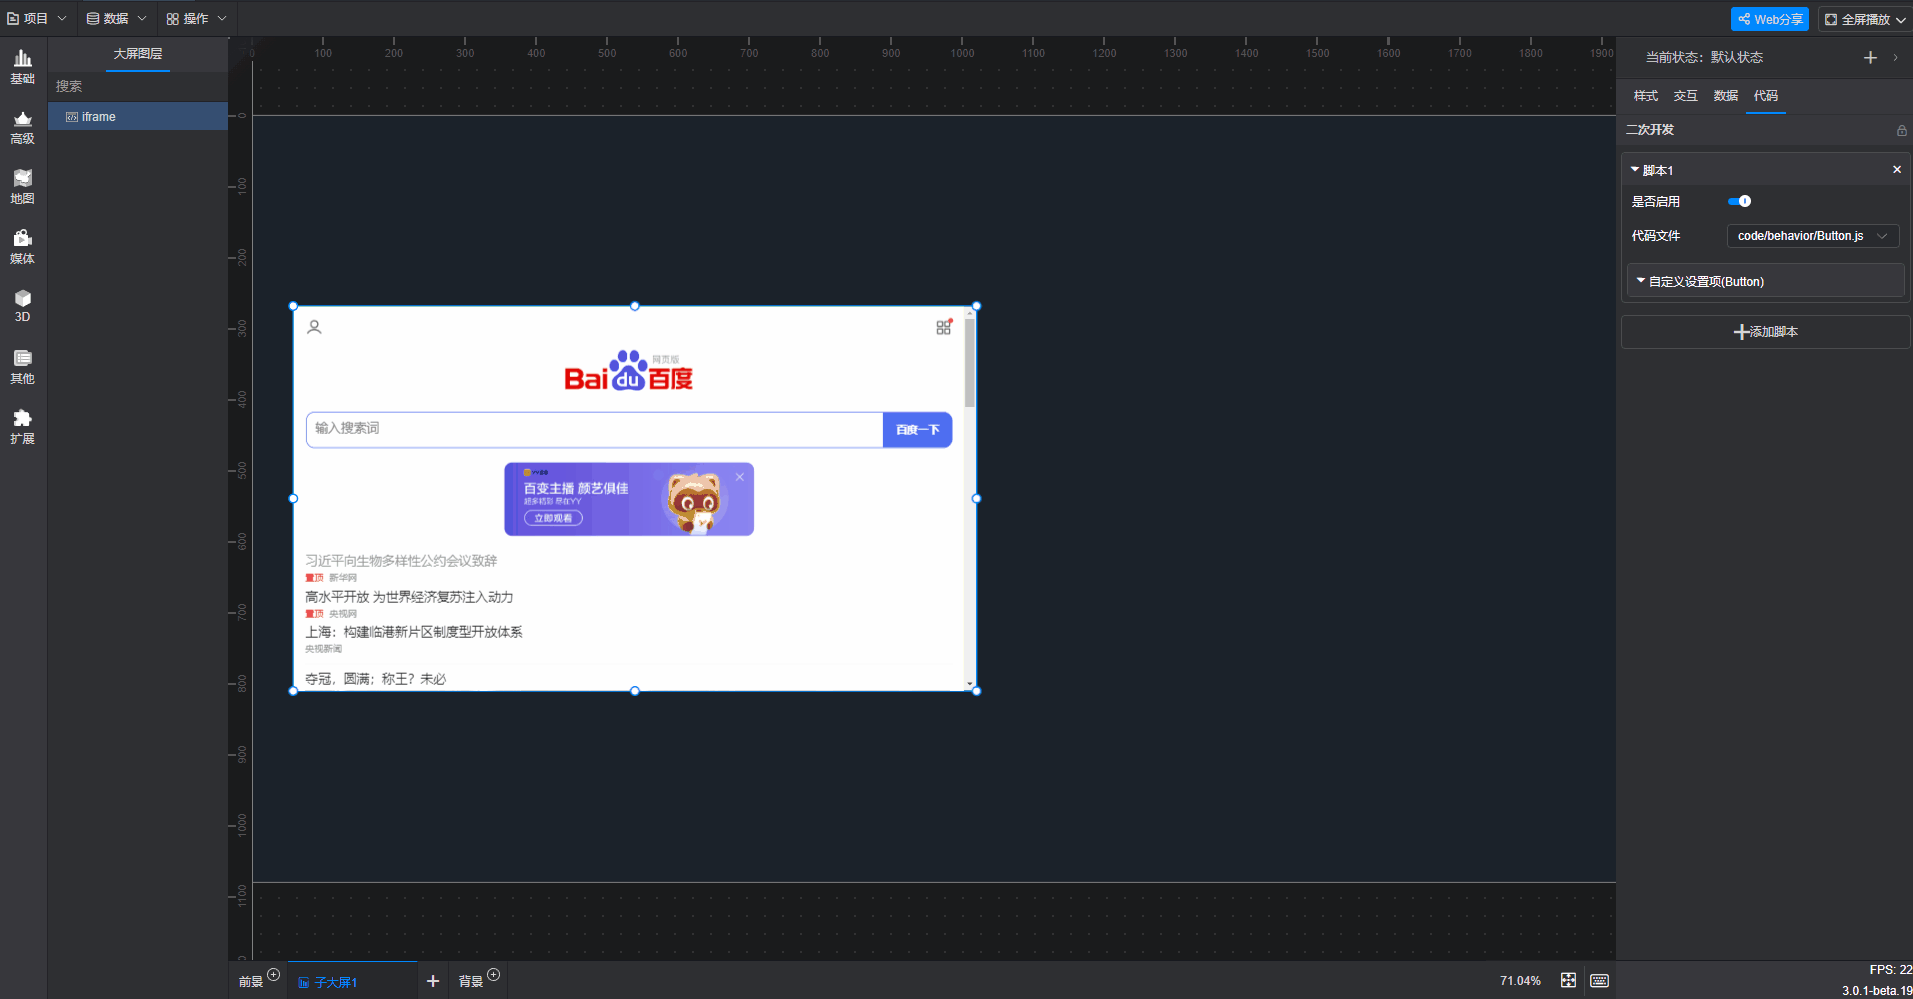Click the right chevron next to state plus

coord(1895,57)
